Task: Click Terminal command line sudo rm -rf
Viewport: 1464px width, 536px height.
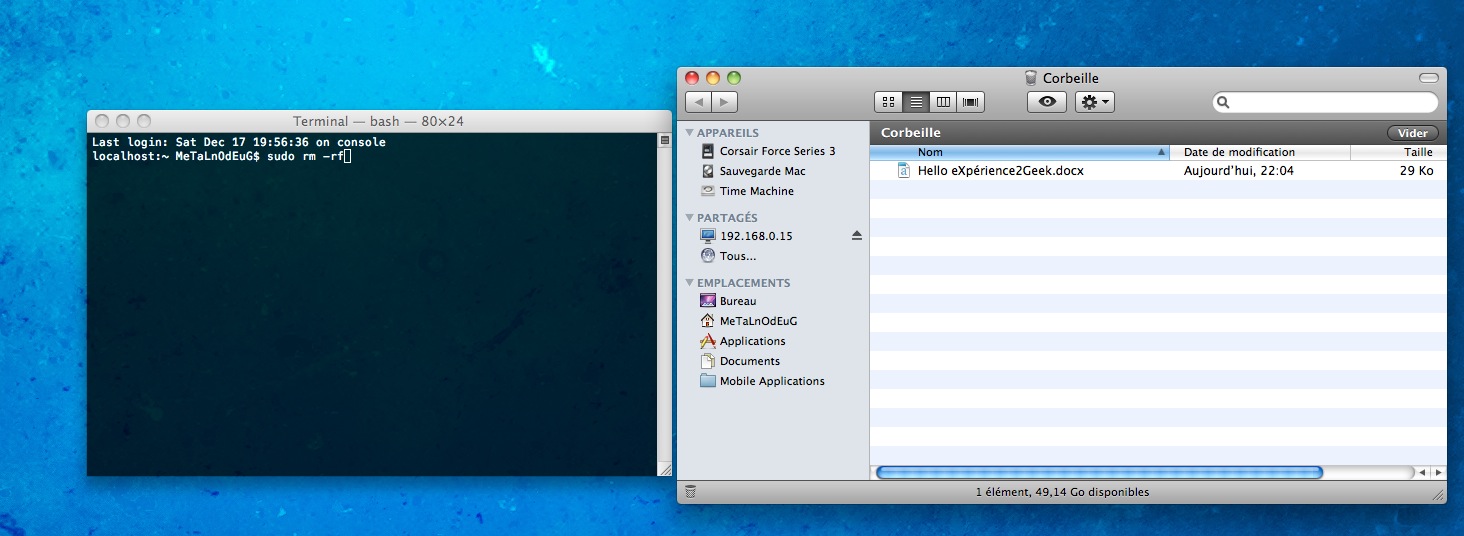Action: [304, 157]
